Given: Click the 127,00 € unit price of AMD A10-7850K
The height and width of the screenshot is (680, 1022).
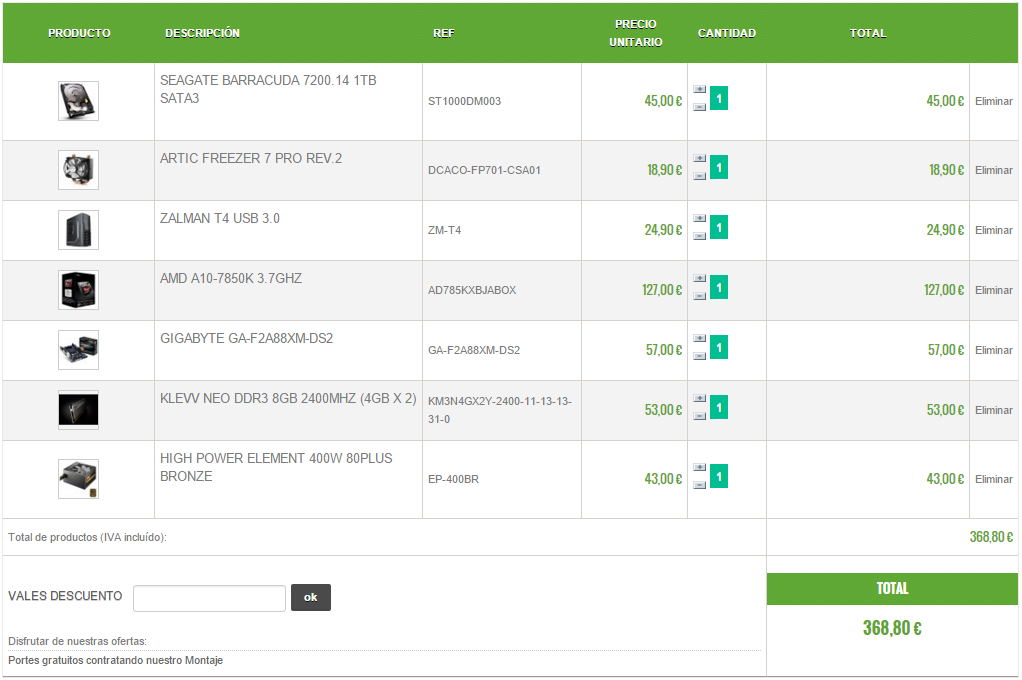Looking at the screenshot, I should [x=662, y=290].
